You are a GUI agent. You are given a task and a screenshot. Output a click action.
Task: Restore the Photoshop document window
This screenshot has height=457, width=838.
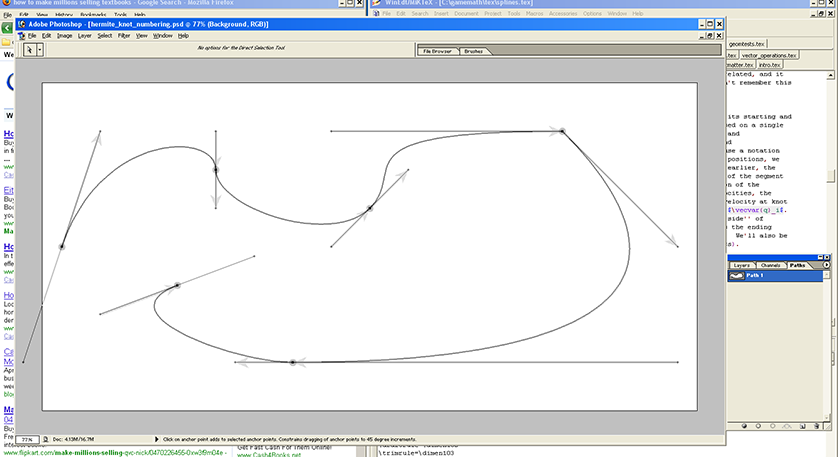click(710, 36)
